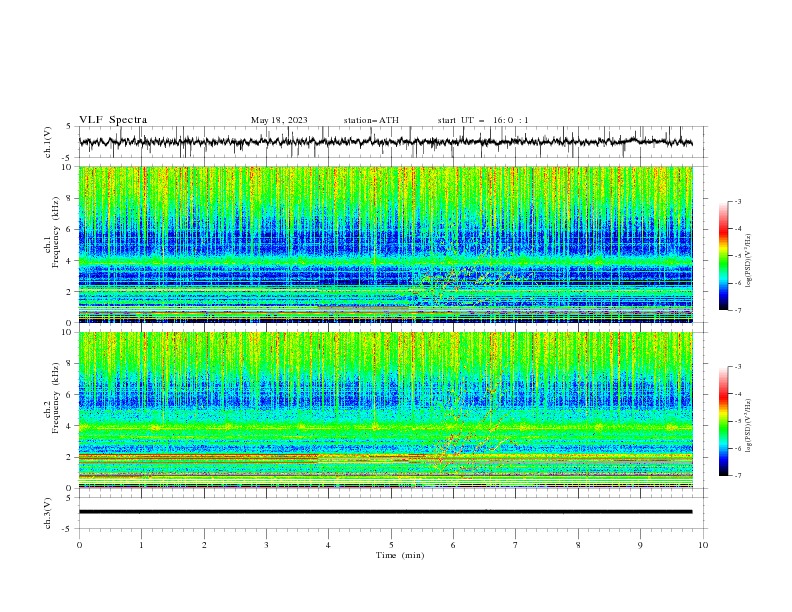Click the 8 kHz tick on ch.1 frequency axis
The image size is (792, 612).
point(70,198)
